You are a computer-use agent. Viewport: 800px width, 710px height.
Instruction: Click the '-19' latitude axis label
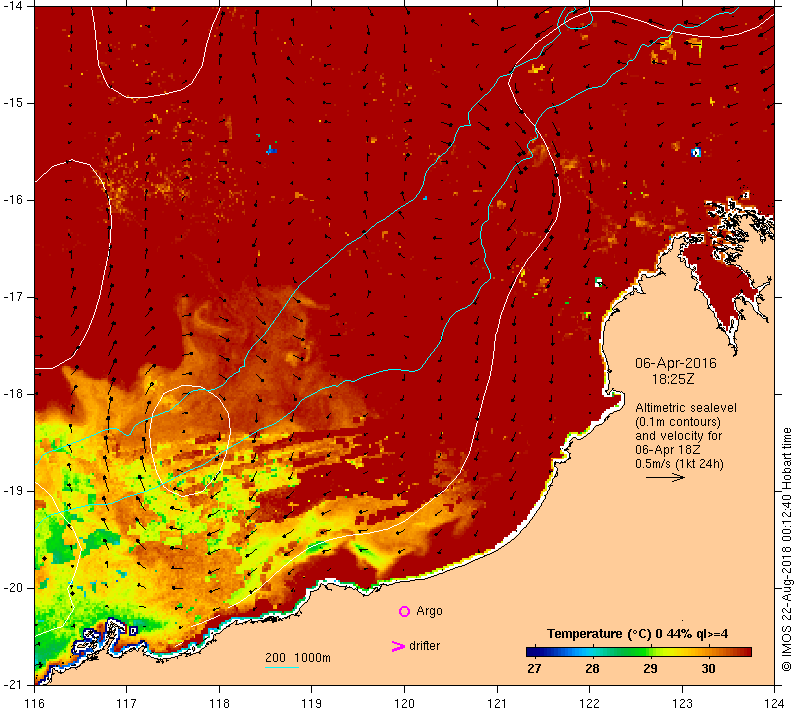pos(13,491)
